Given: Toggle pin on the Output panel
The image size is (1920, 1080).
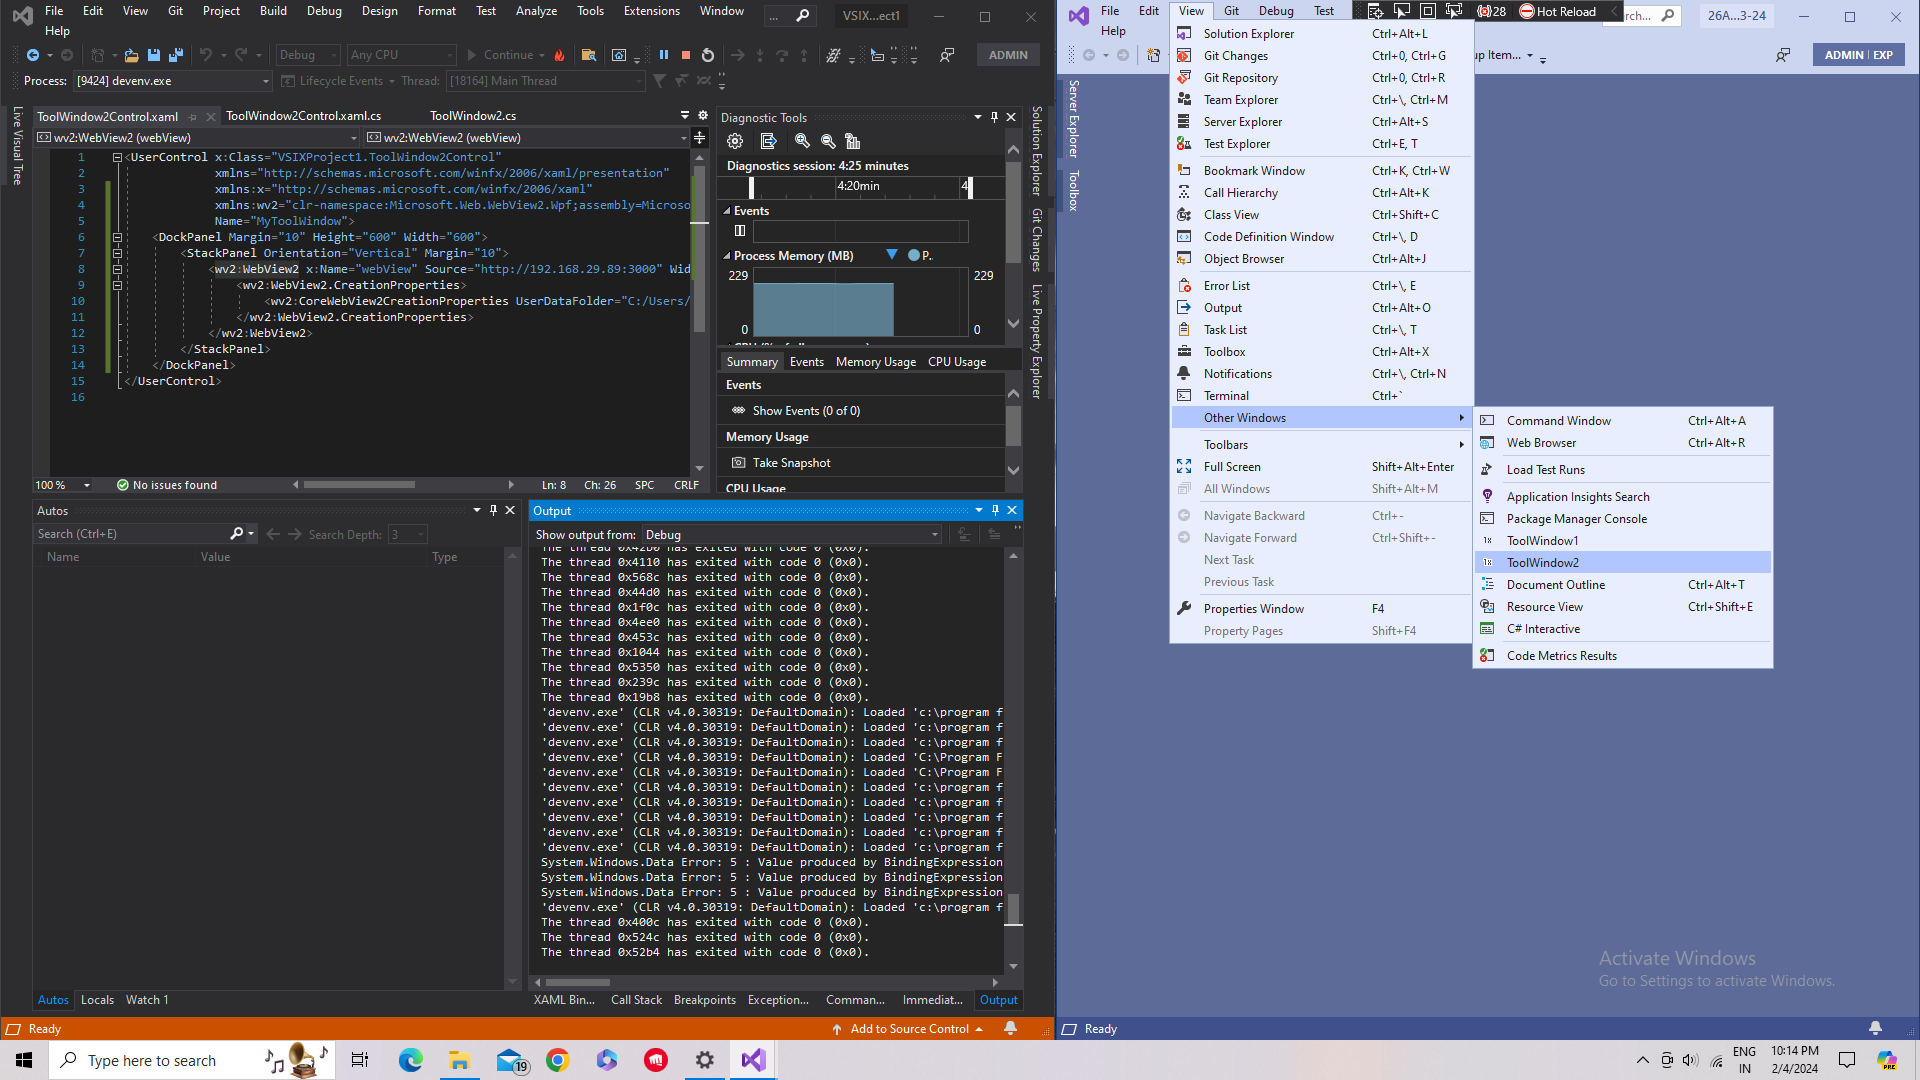Looking at the screenshot, I should coord(995,510).
